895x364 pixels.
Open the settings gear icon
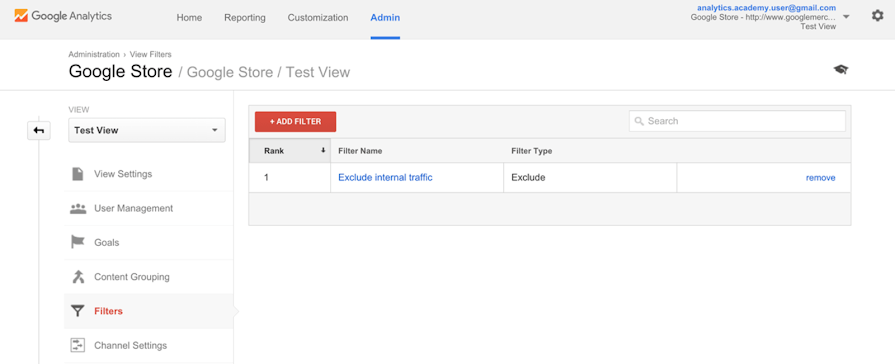877,16
